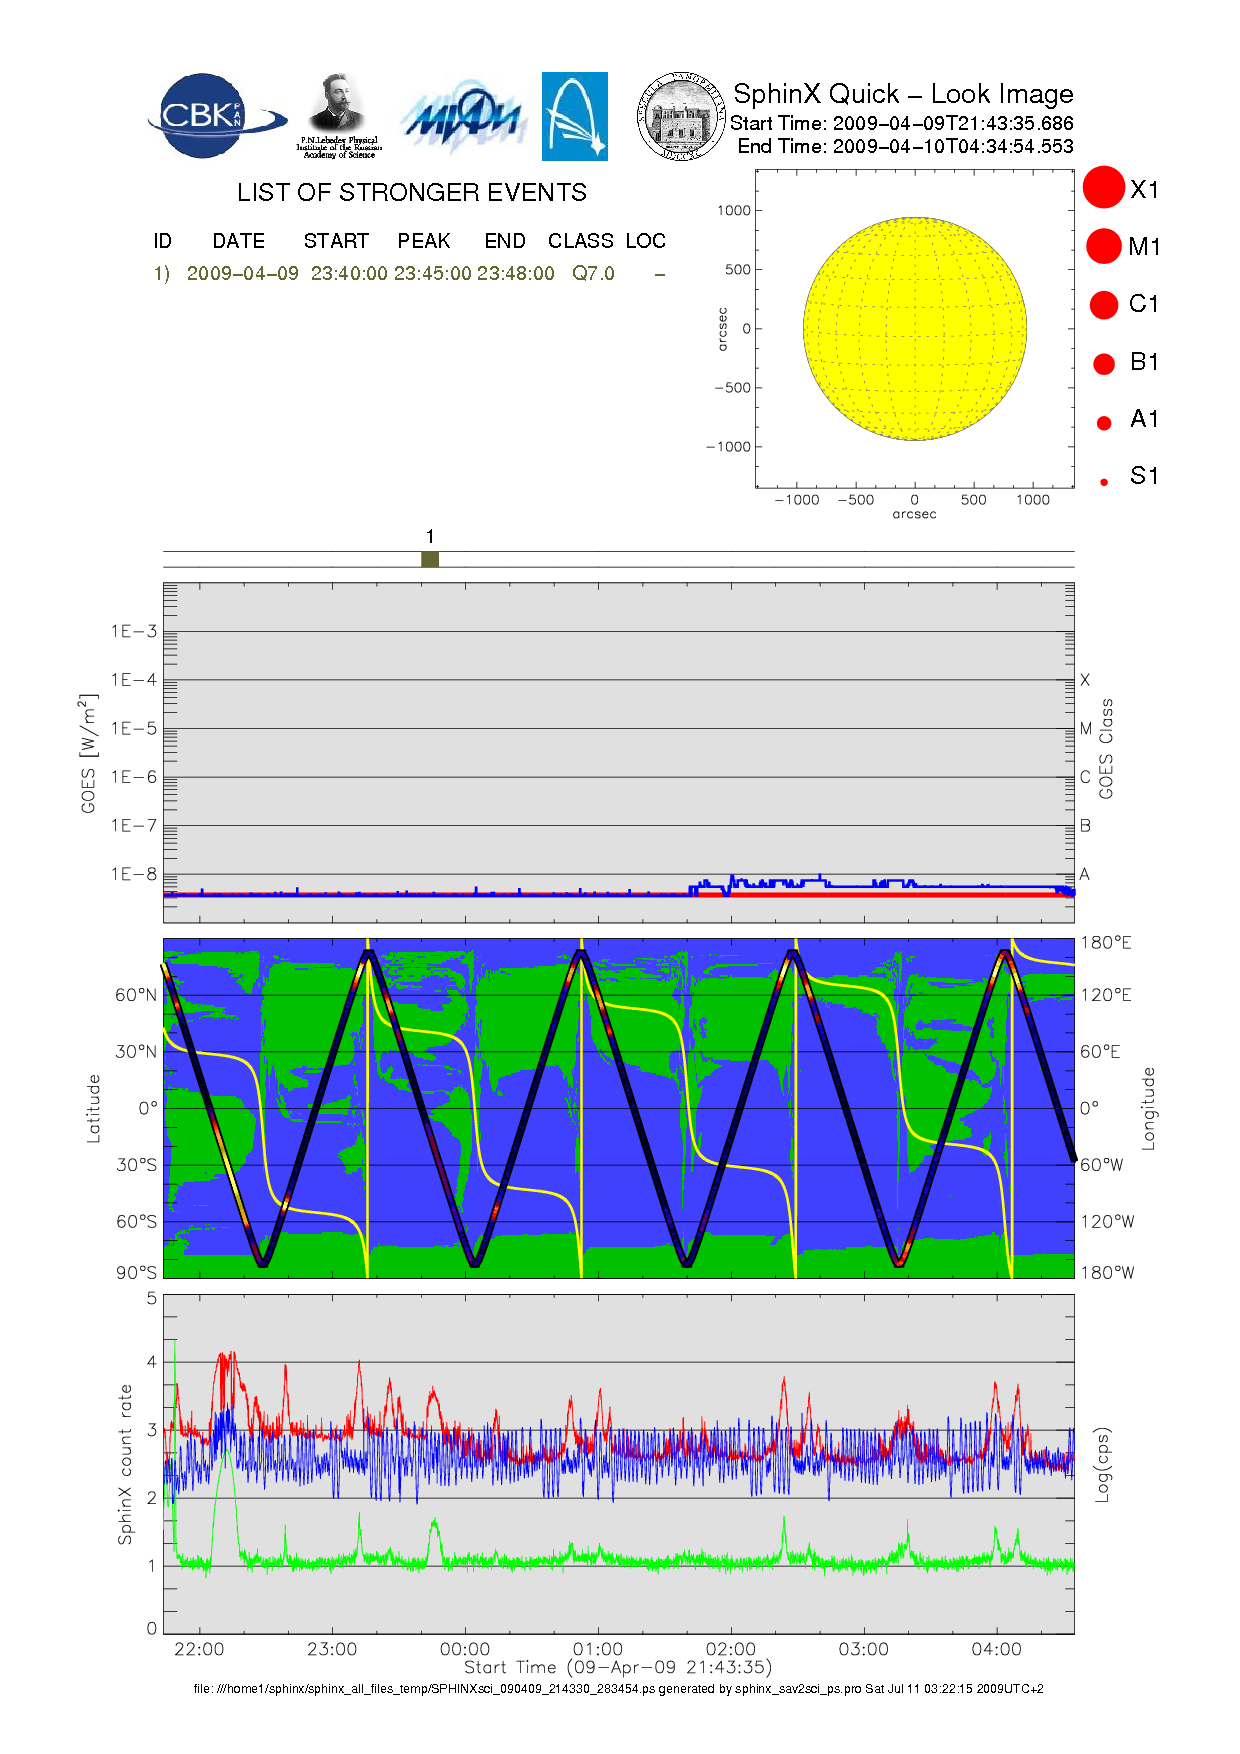Viewport: 1240px width, 1754px height.
Task: Click the SphinX Quick-Look Image title
Action: tap(902, 94)
